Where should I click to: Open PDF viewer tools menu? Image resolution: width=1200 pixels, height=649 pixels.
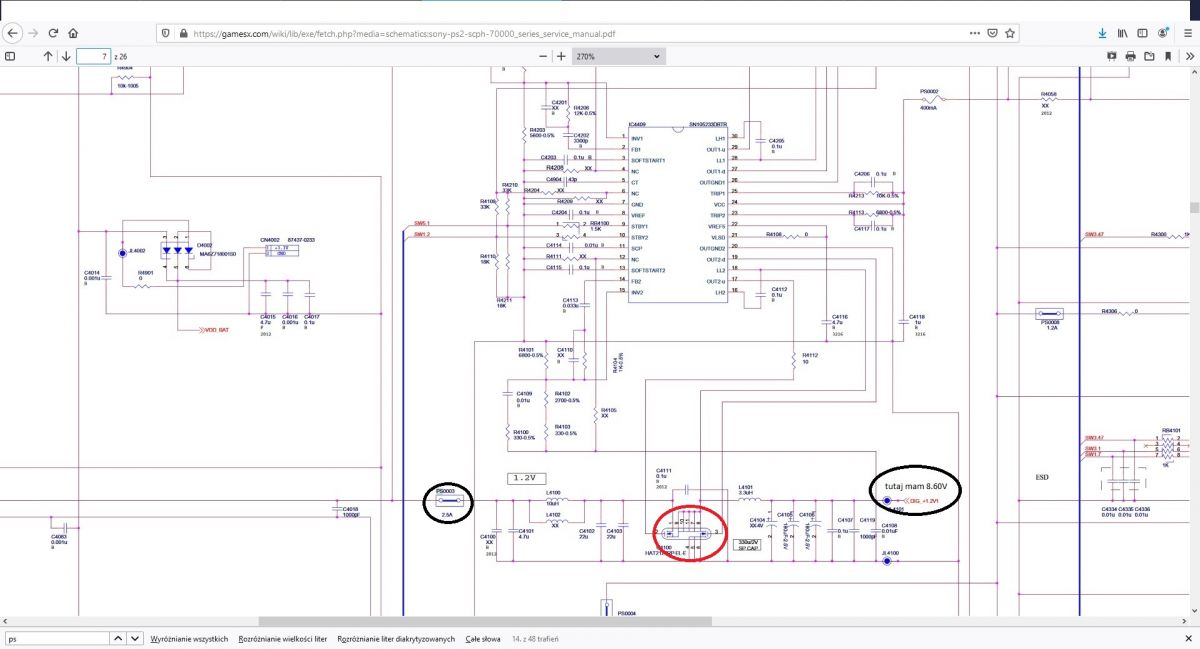tap(1189, 57)
